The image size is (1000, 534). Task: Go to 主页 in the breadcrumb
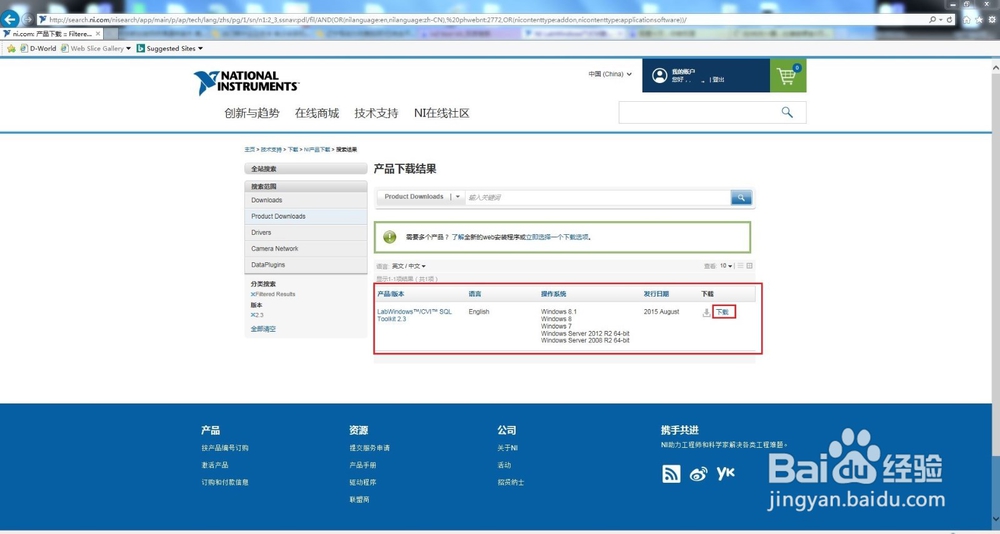[249, 149]
